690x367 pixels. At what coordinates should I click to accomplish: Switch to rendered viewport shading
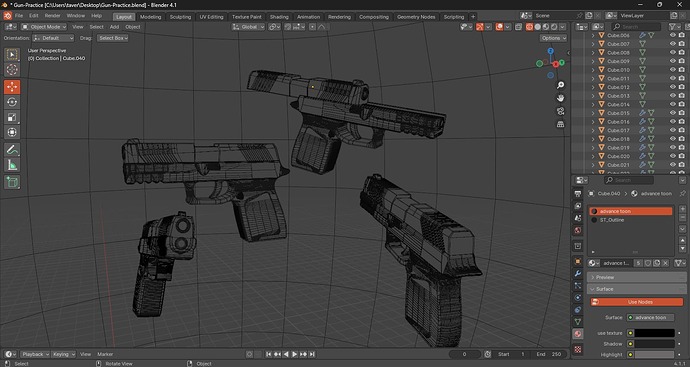click(x=554, y=27)
